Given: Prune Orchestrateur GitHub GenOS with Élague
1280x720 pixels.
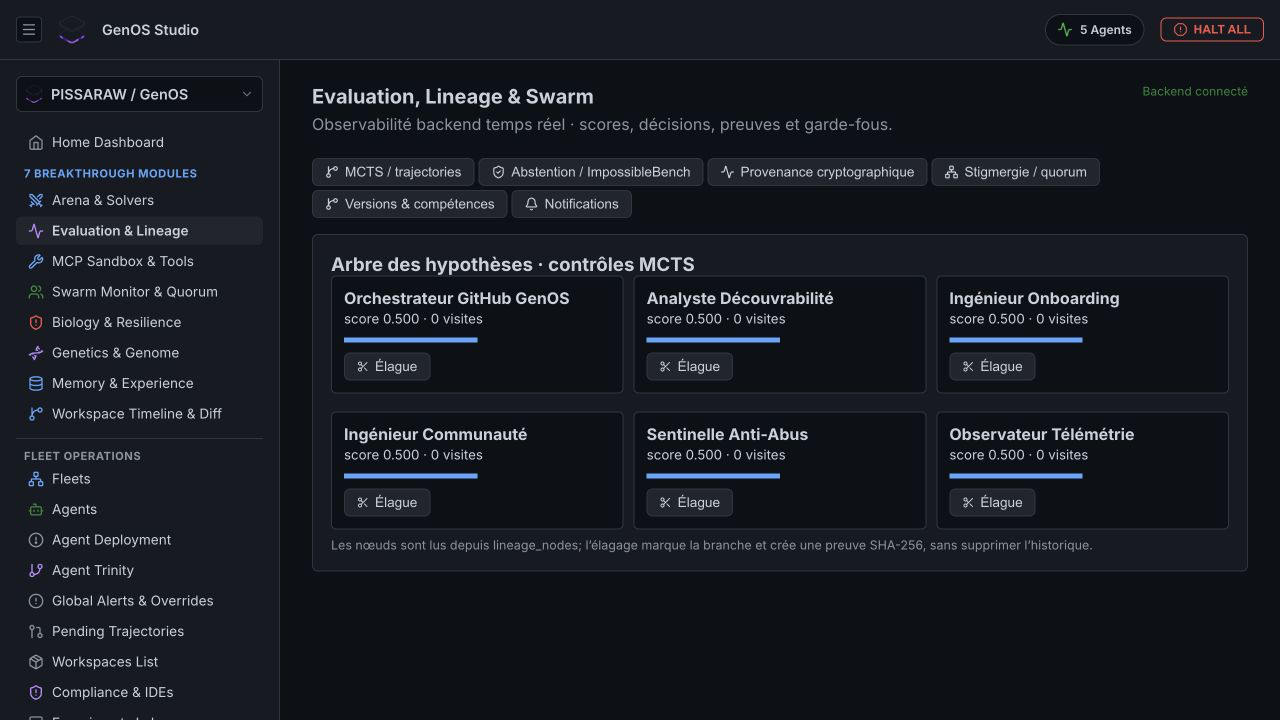Looking at the screenshot, I should coord(387,366).
